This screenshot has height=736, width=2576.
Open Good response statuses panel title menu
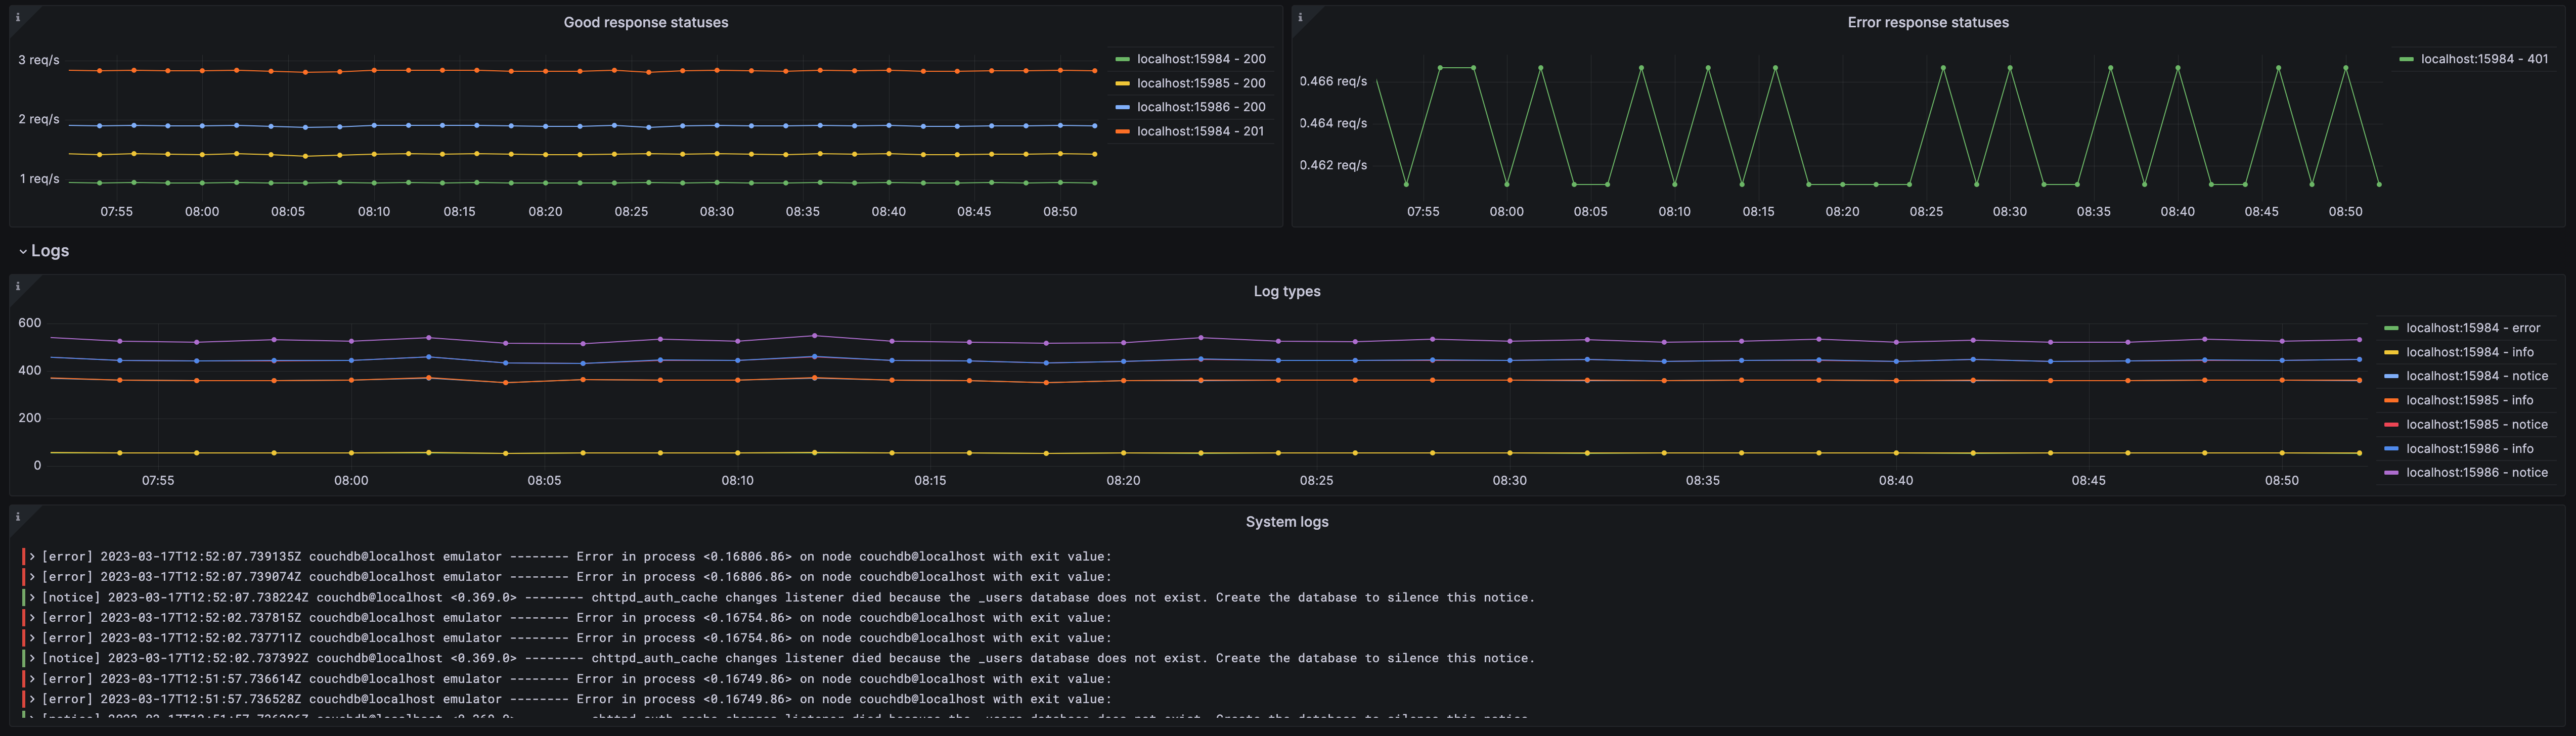tap(645, 22)
